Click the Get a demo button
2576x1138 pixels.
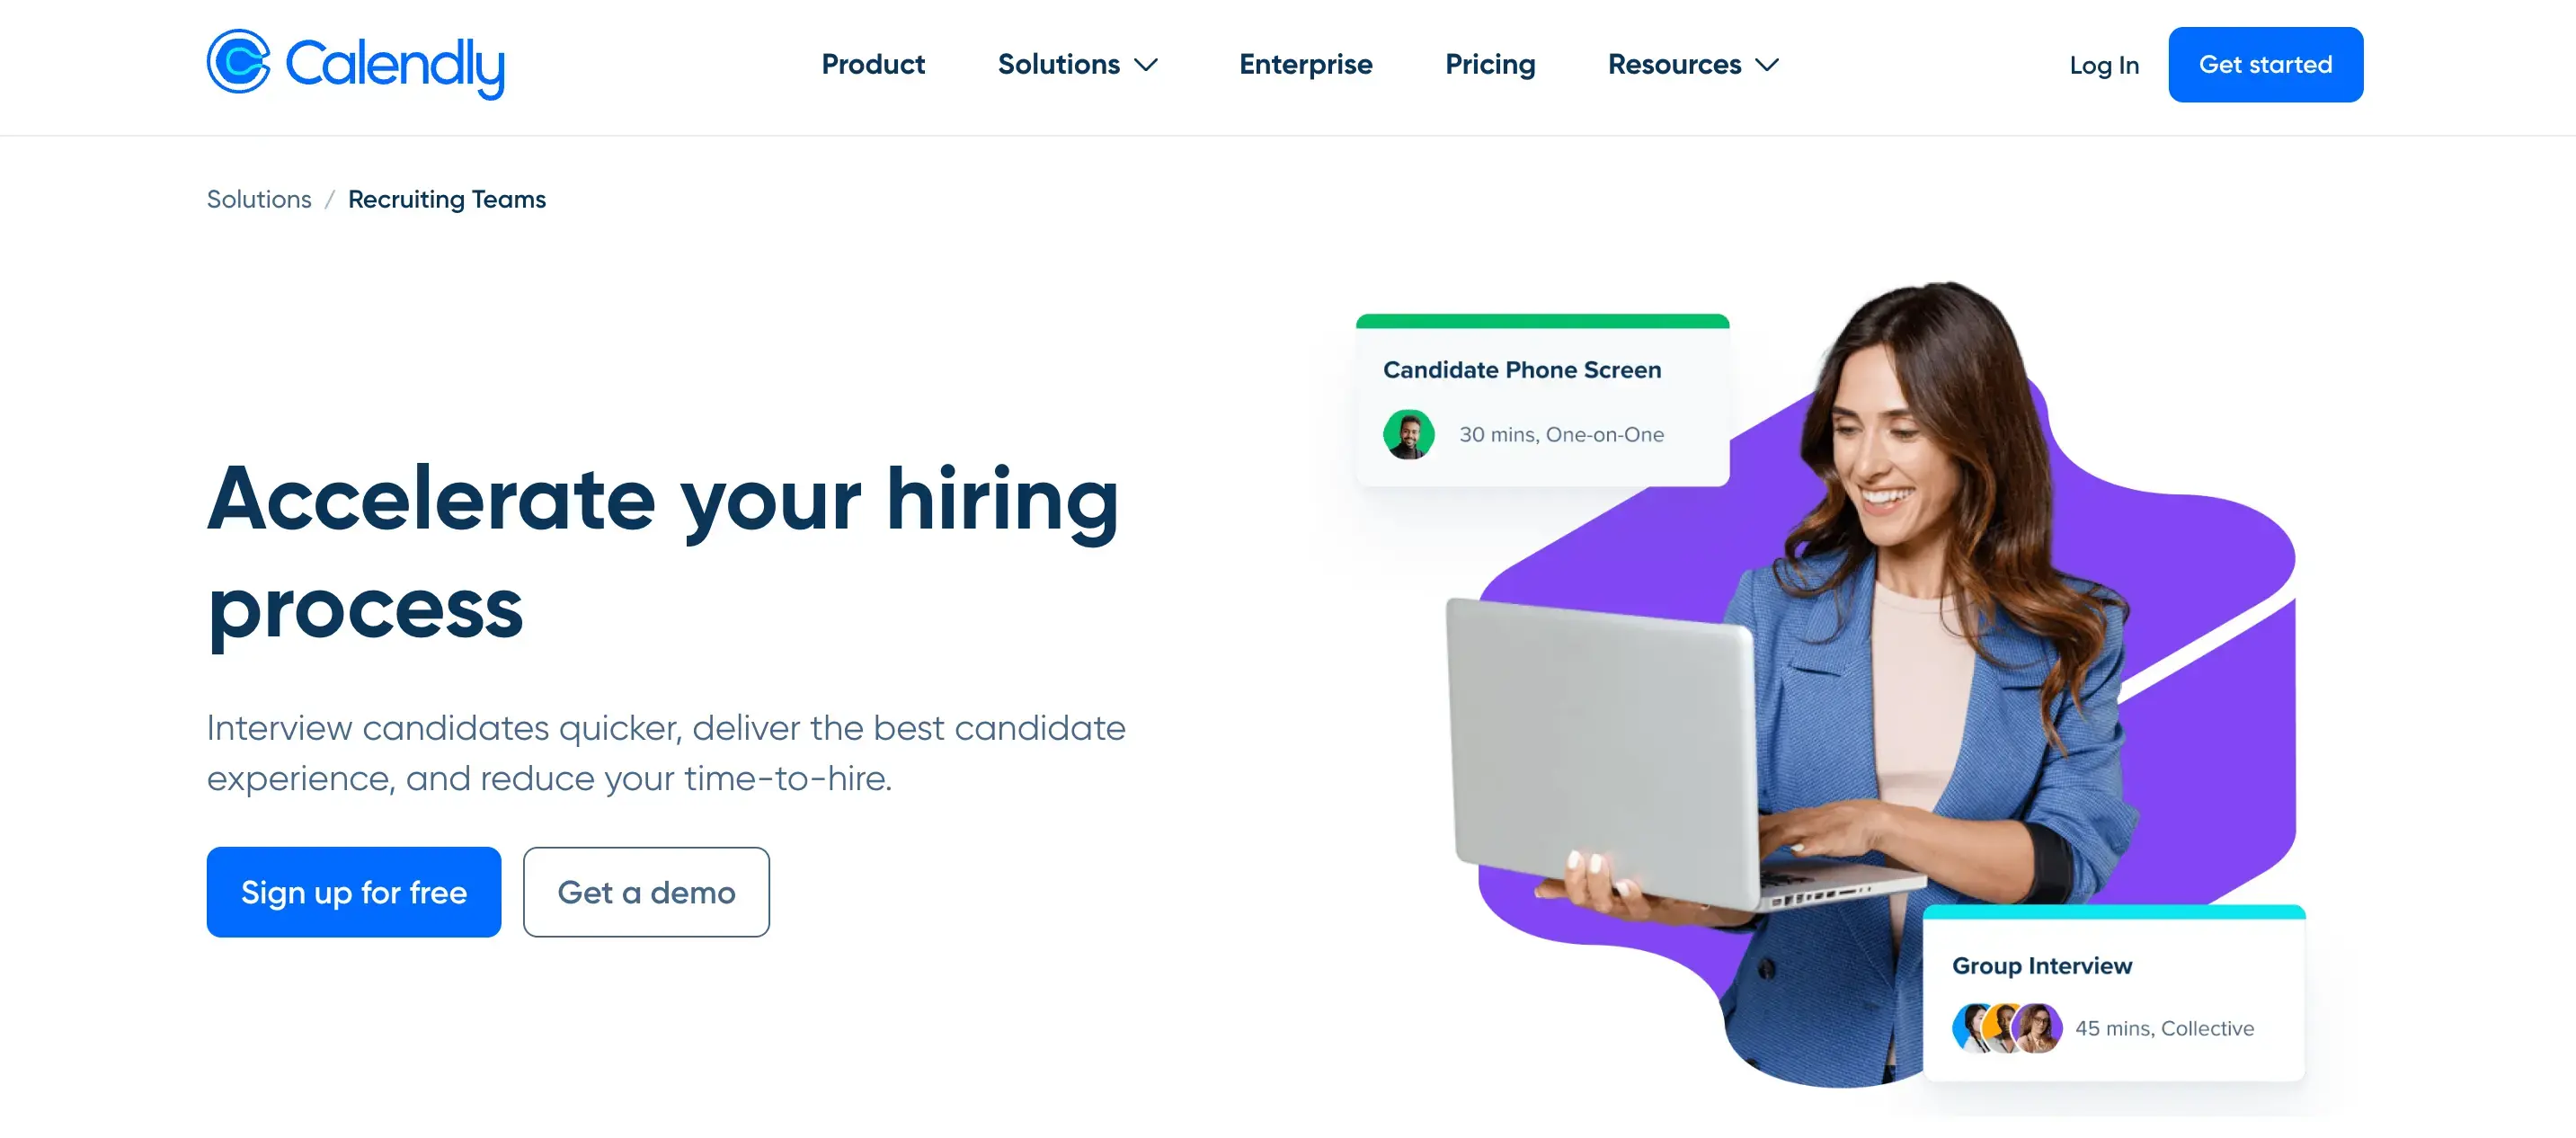click(x=645, y=892)
